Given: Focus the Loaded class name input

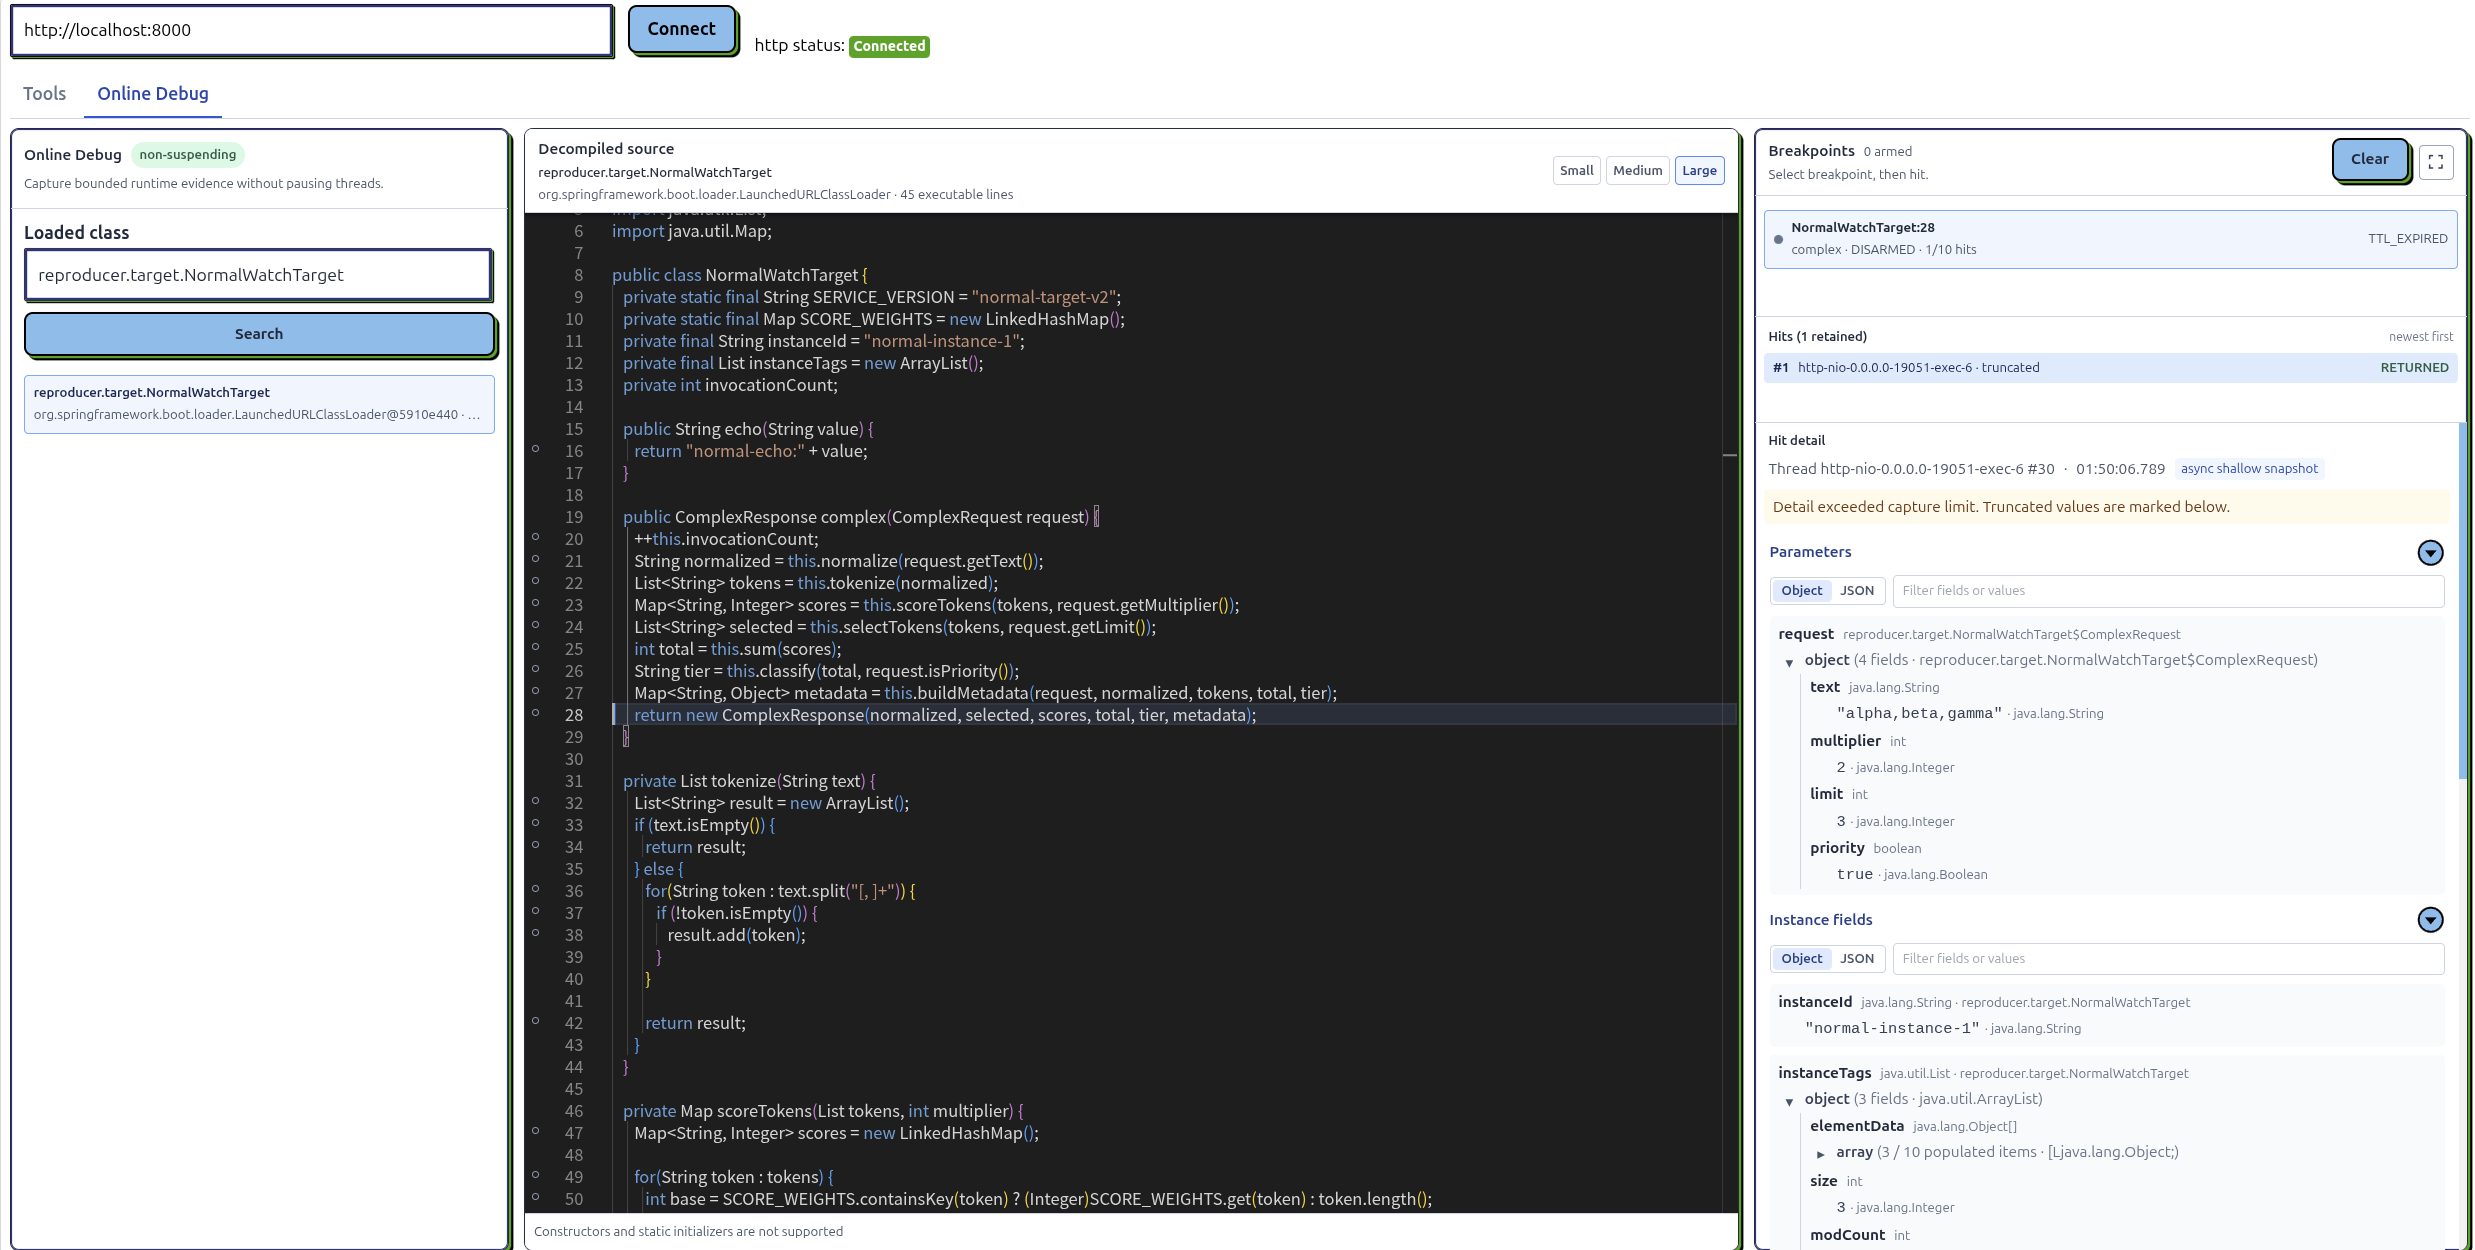Looking at the screenshot, I should 258,275.
